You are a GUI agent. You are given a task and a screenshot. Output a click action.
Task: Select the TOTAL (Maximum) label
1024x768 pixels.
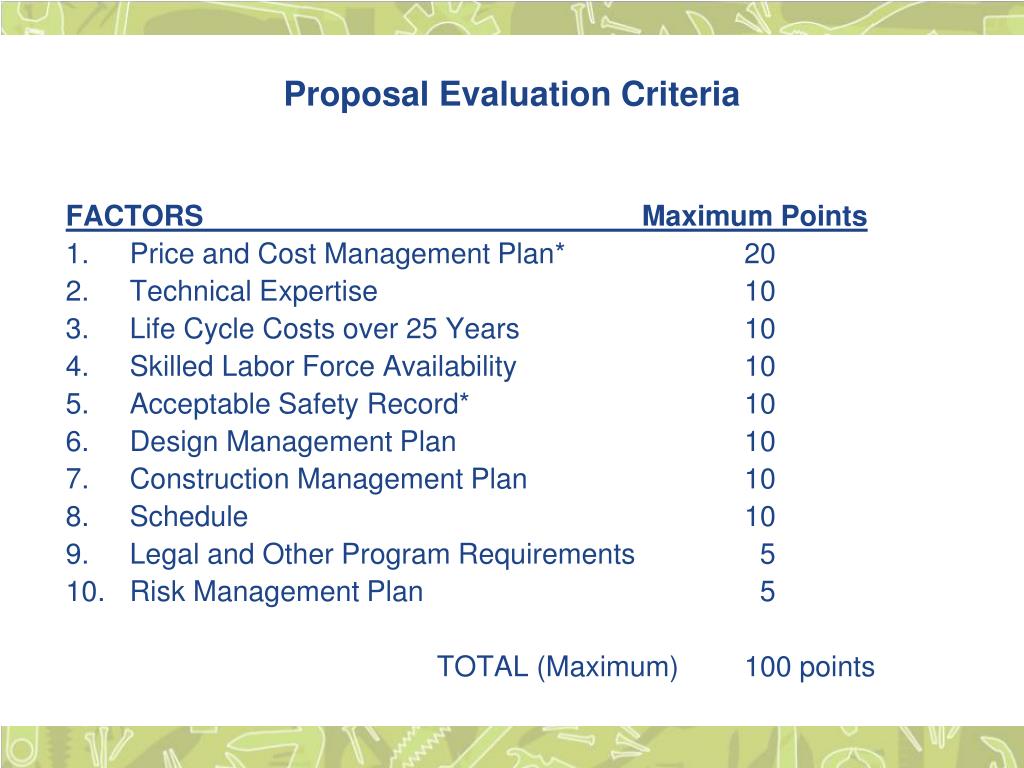[x=557, y=667]
